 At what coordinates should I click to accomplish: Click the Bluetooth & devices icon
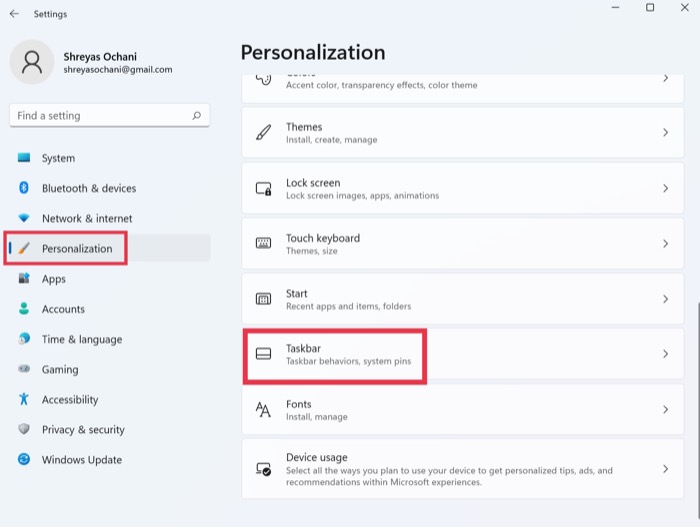click(24, 188)
